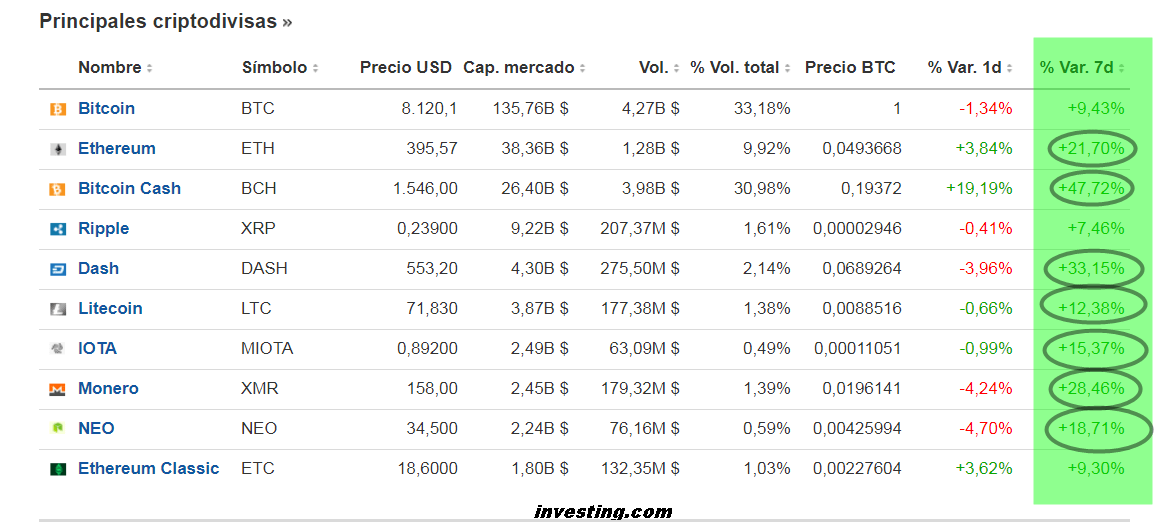Click the IOTA coin icon
This screenshot has height=525, width=1162.
58,349
